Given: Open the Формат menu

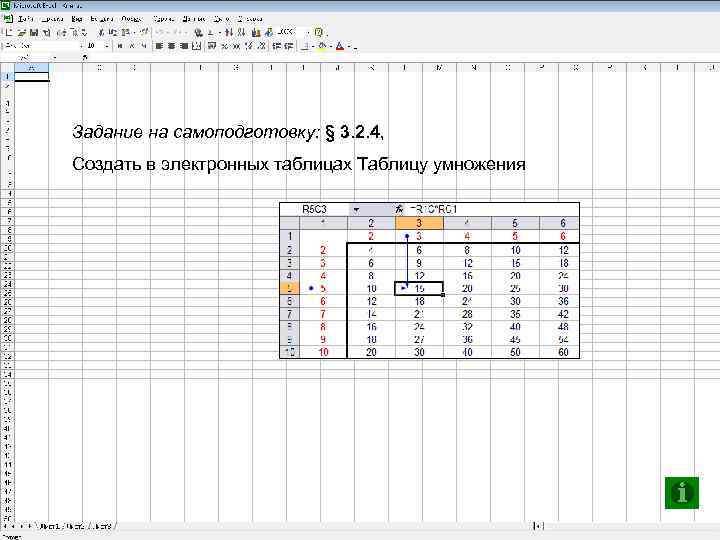Looking at the screenshot, I should 132,19.
